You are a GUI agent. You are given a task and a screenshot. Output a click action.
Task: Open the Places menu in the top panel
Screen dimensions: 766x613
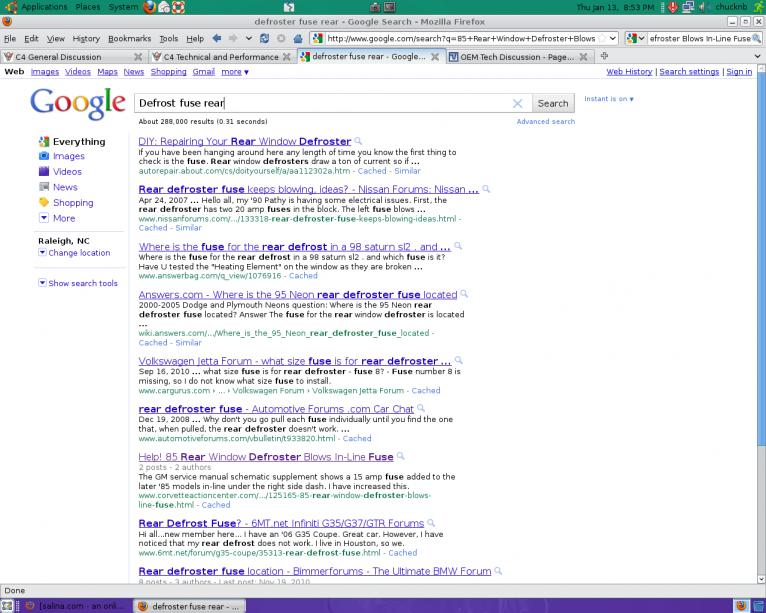87,7
